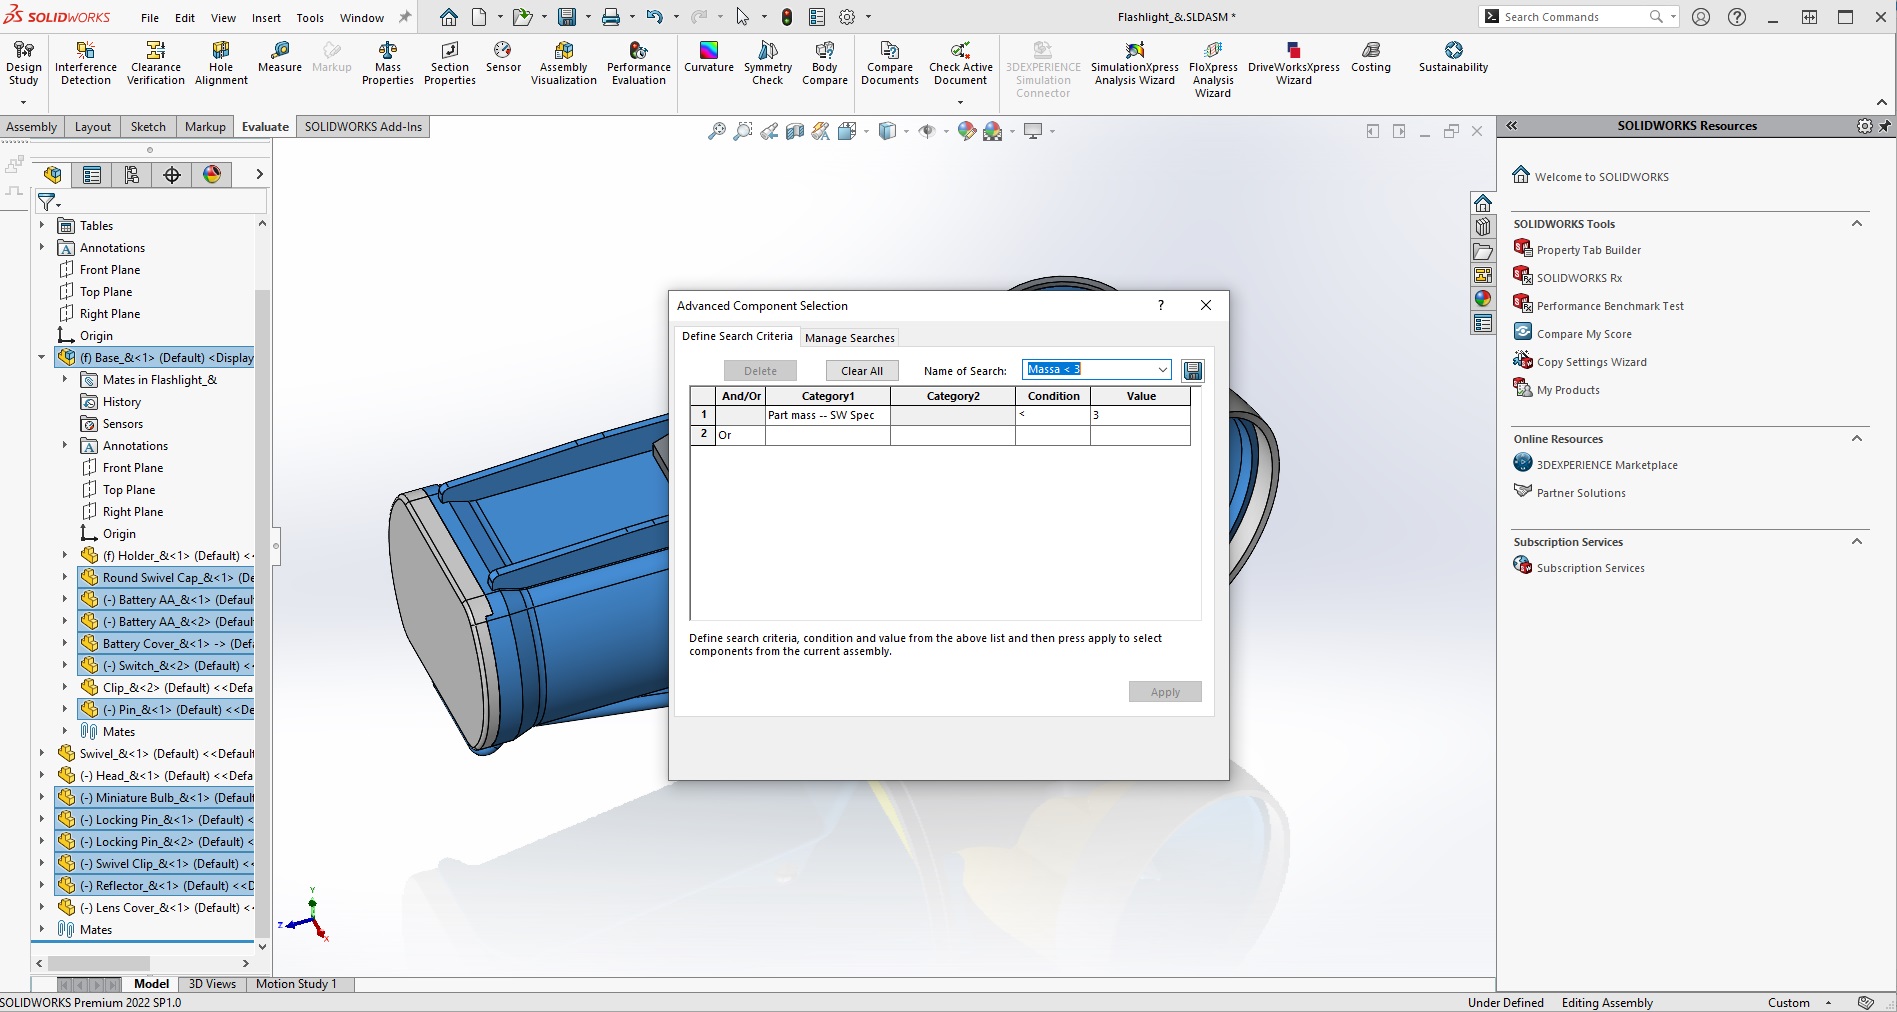Select the Display Manager appearance tab
The height and width of the screenshot is (1012, 1897).
pos(212,175)
